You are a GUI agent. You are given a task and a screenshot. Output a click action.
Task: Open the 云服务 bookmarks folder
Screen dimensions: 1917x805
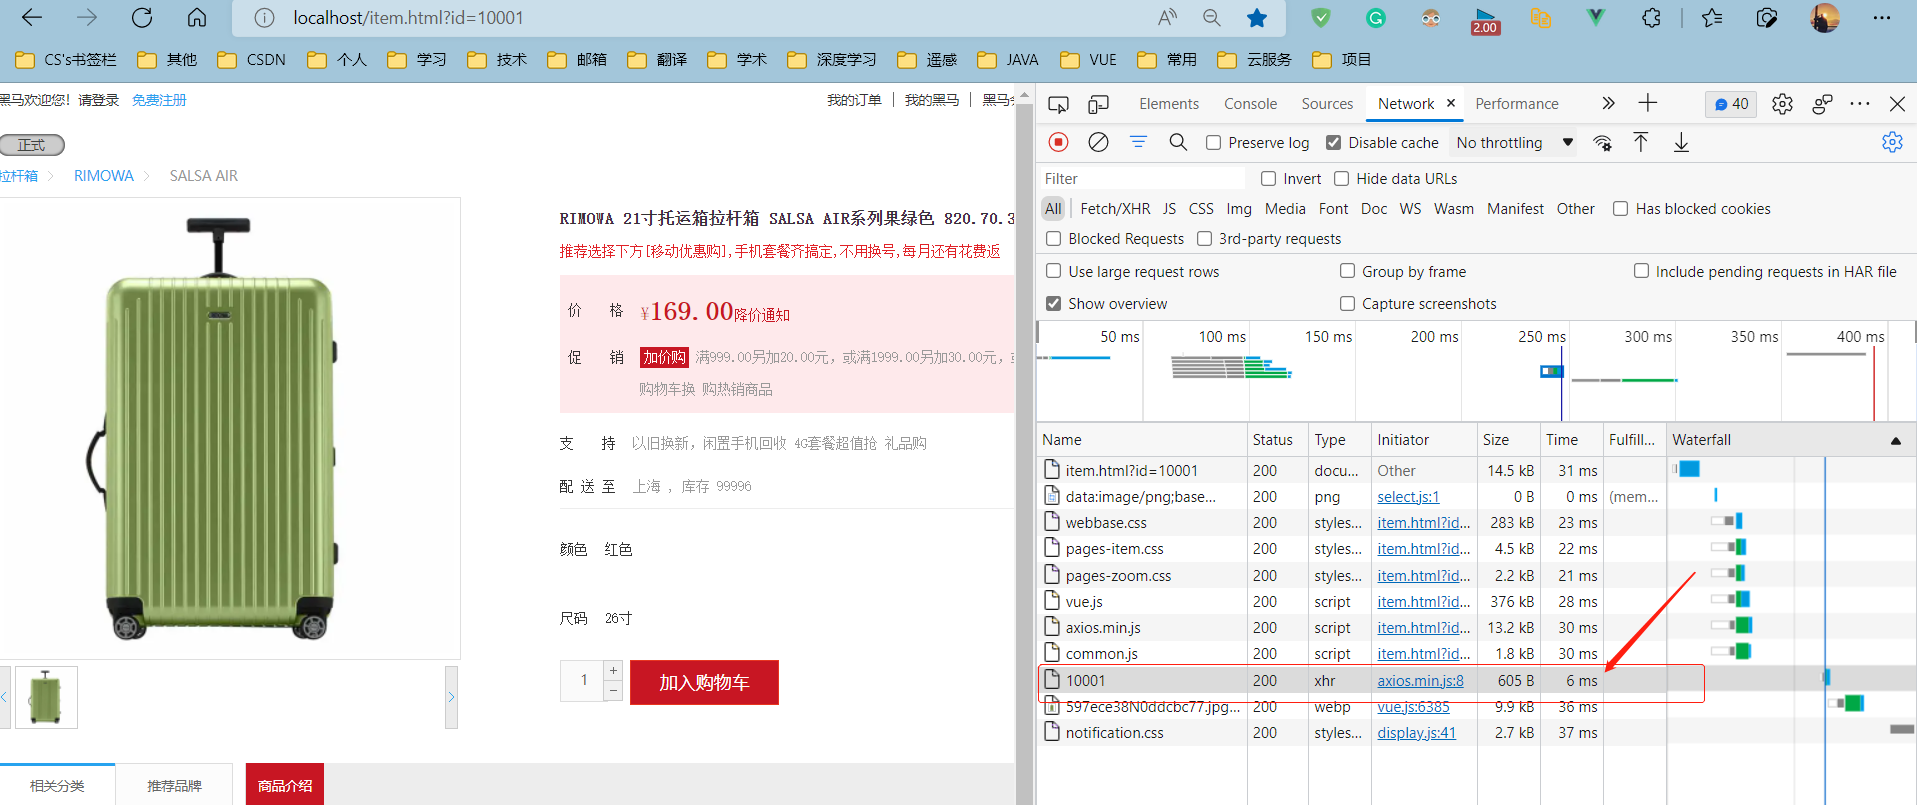1255,60
